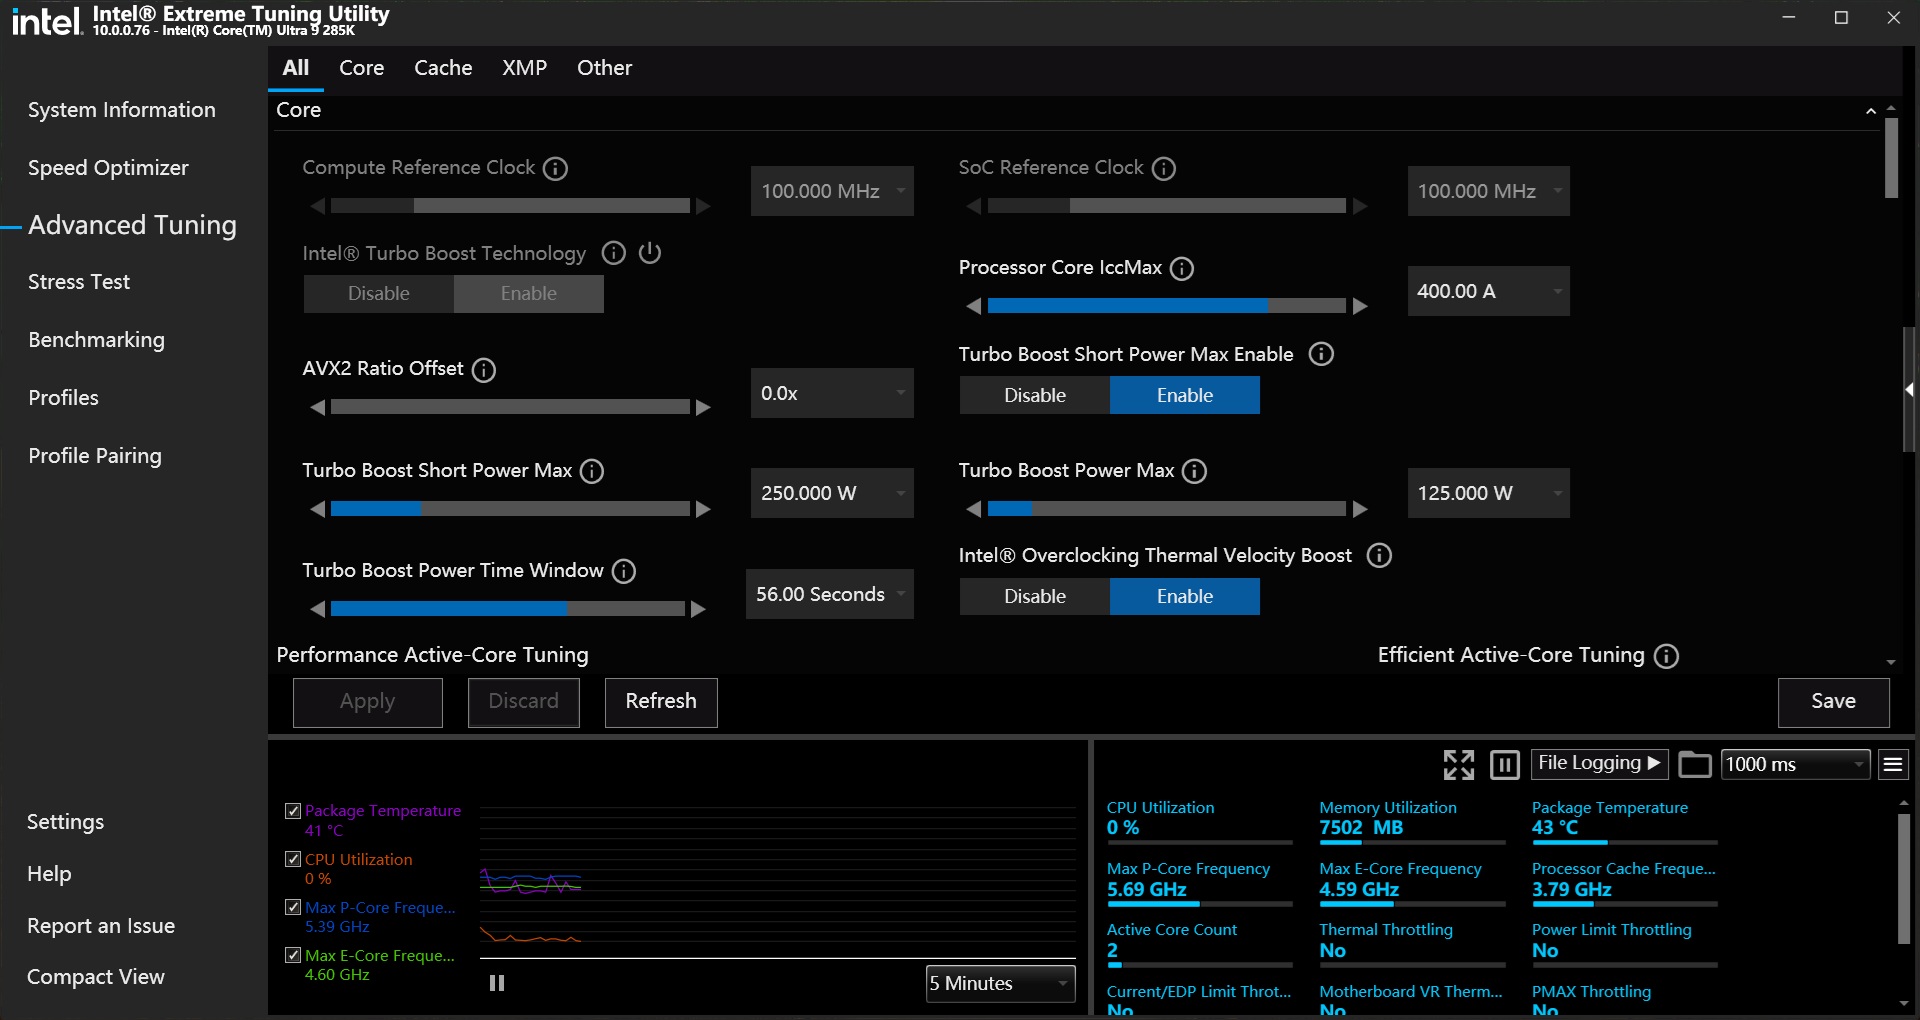The image size is (1920, 1020).
Task: Enable Overclocking Thermal Velocity Boost
Action: click(x=1185, y=596)
